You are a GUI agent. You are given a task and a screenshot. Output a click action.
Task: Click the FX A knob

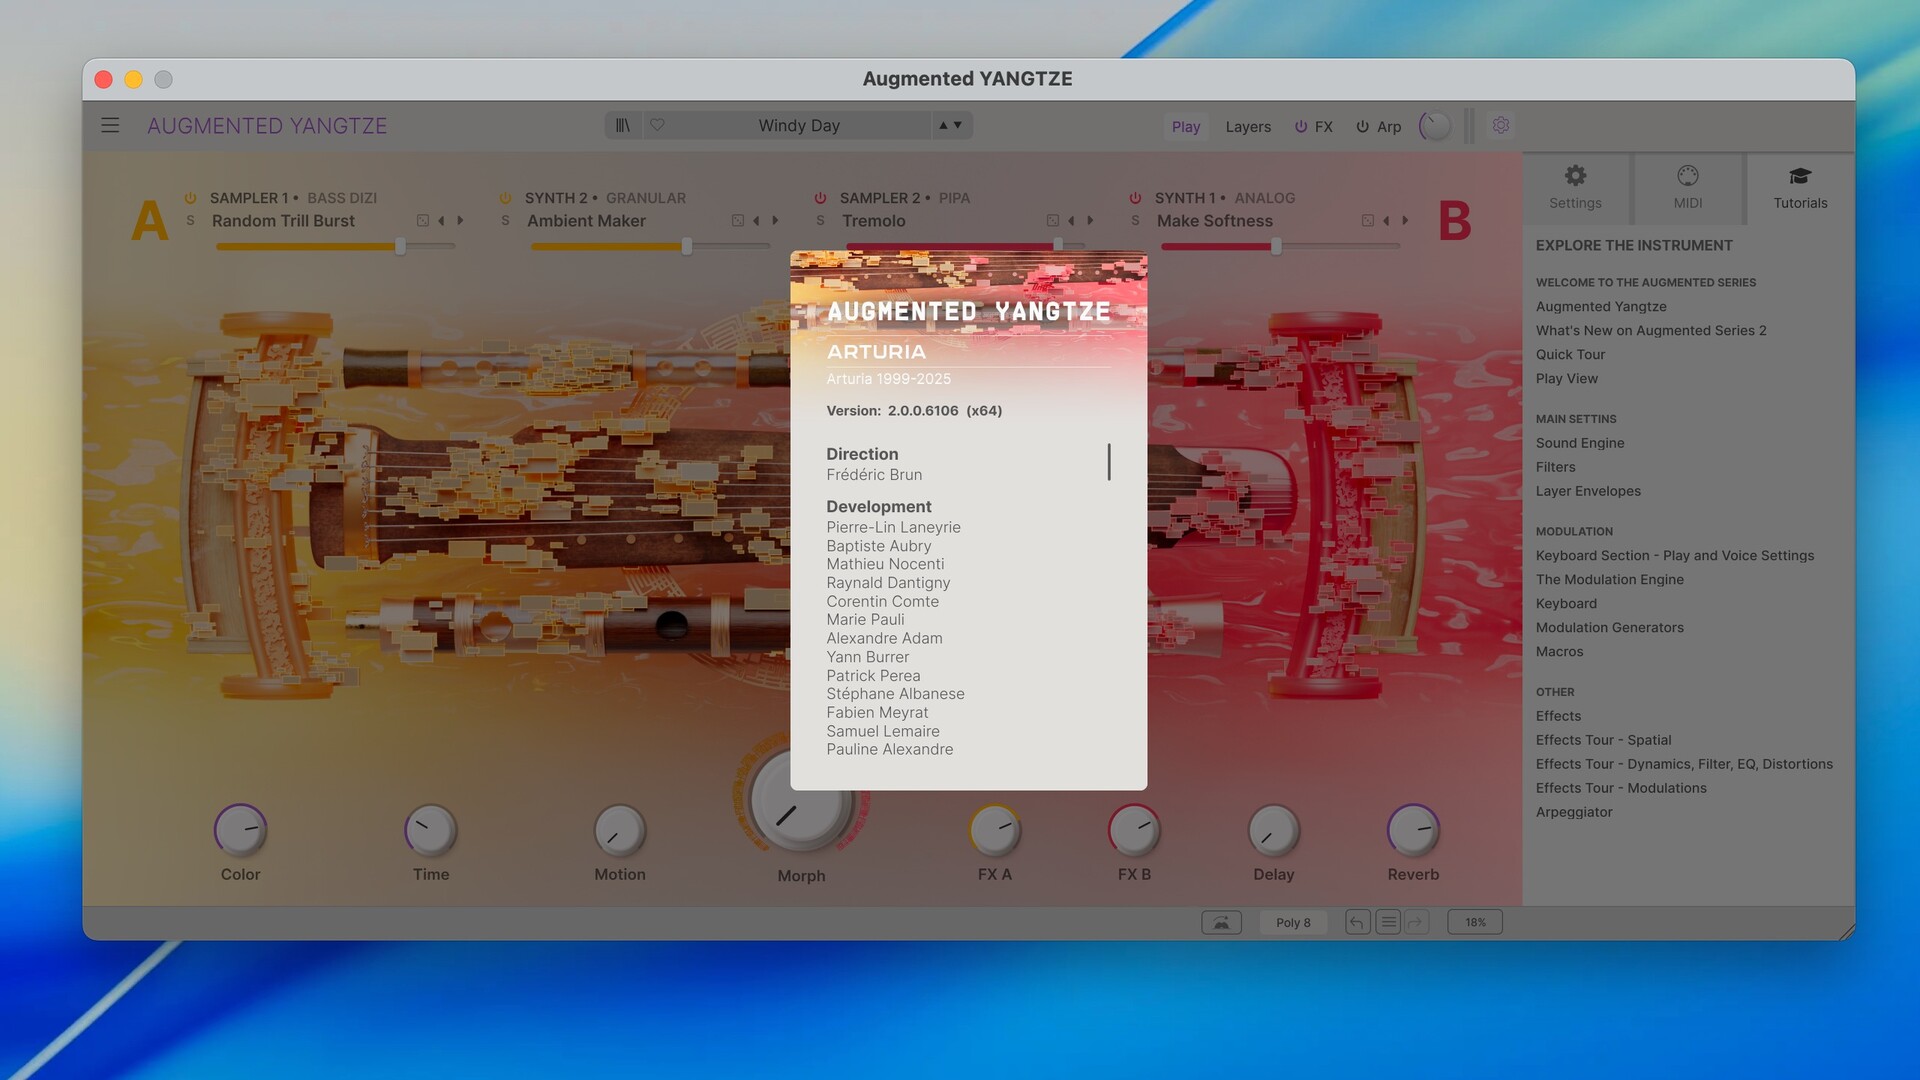pos(995,830)
